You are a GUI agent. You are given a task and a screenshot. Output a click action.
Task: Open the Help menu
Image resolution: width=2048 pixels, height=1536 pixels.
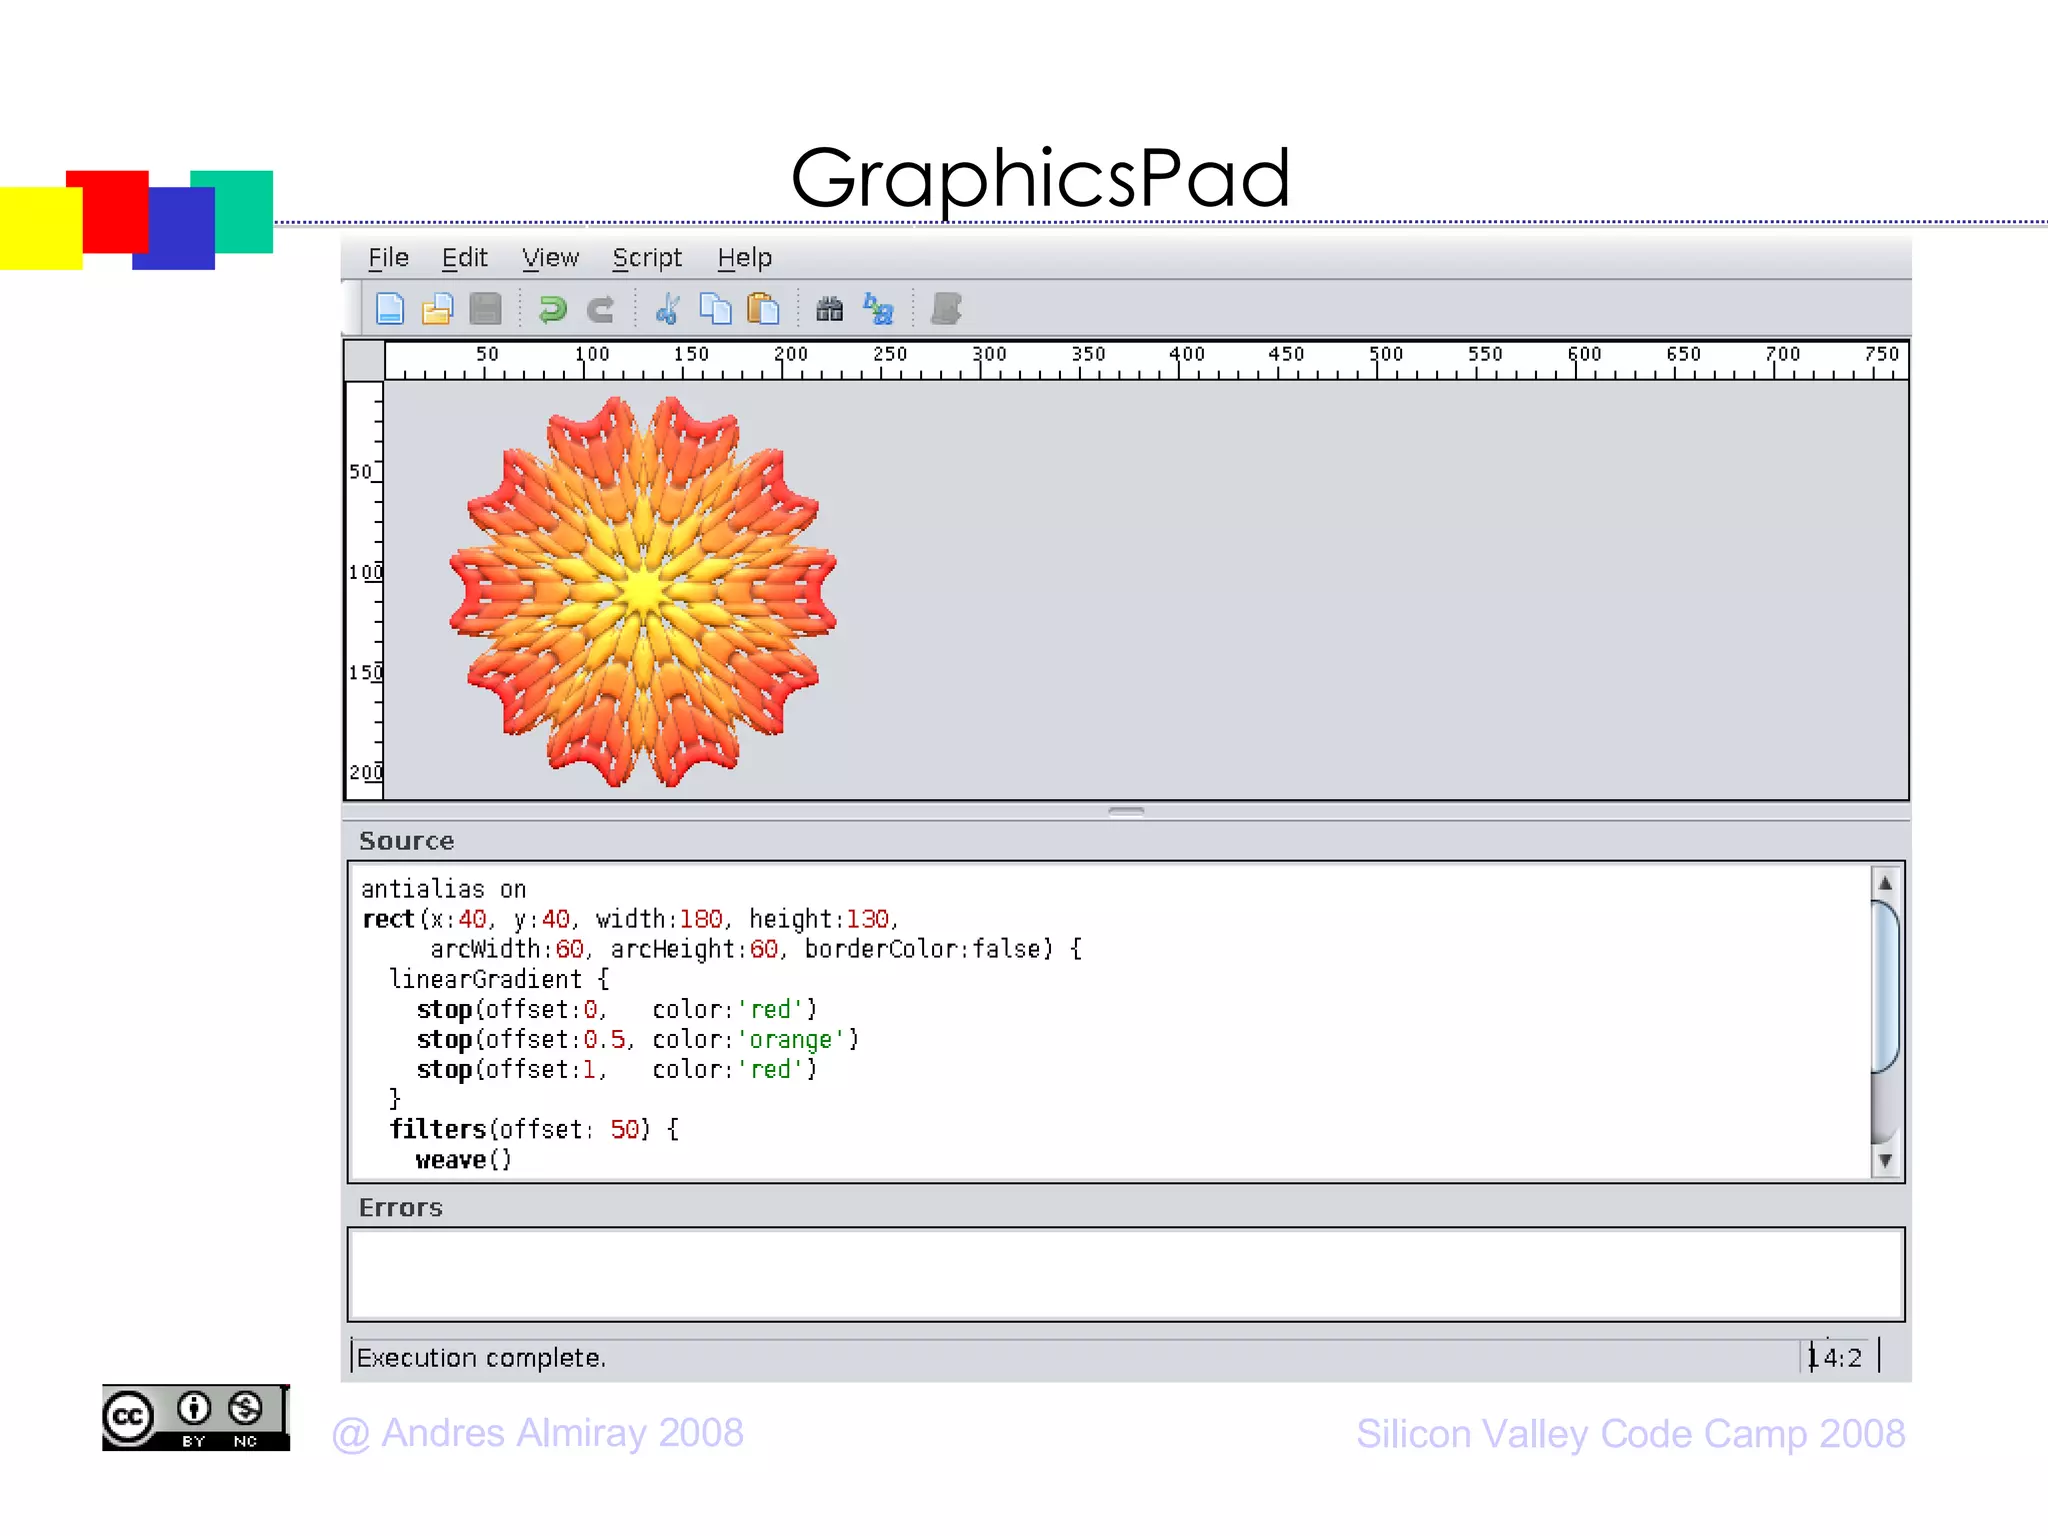pyautogui.click(x=744, y=258)
